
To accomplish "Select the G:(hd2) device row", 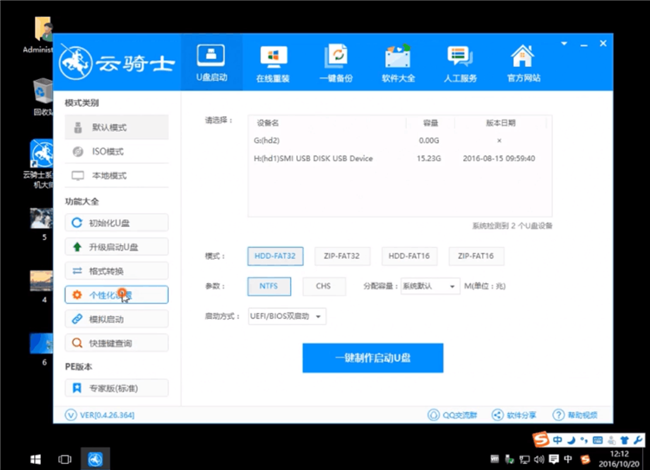I will point(400,141).
